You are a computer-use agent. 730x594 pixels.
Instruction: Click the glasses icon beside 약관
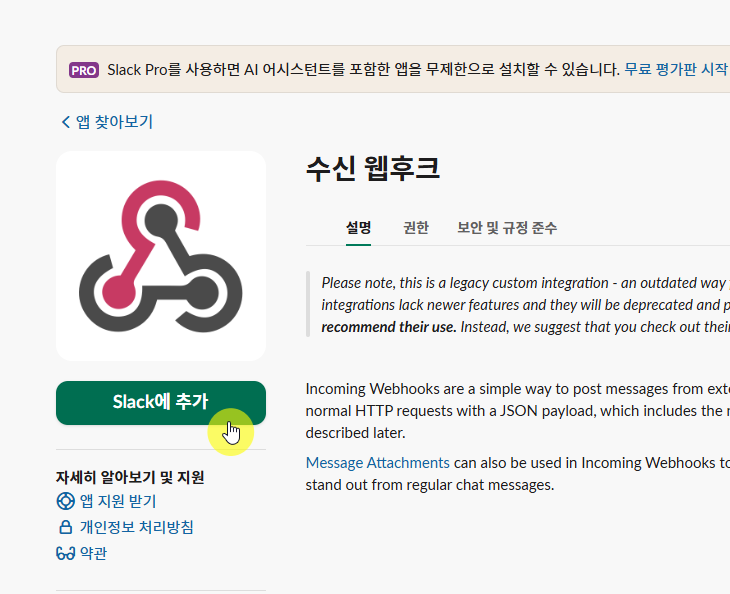[x=66, y=554]
